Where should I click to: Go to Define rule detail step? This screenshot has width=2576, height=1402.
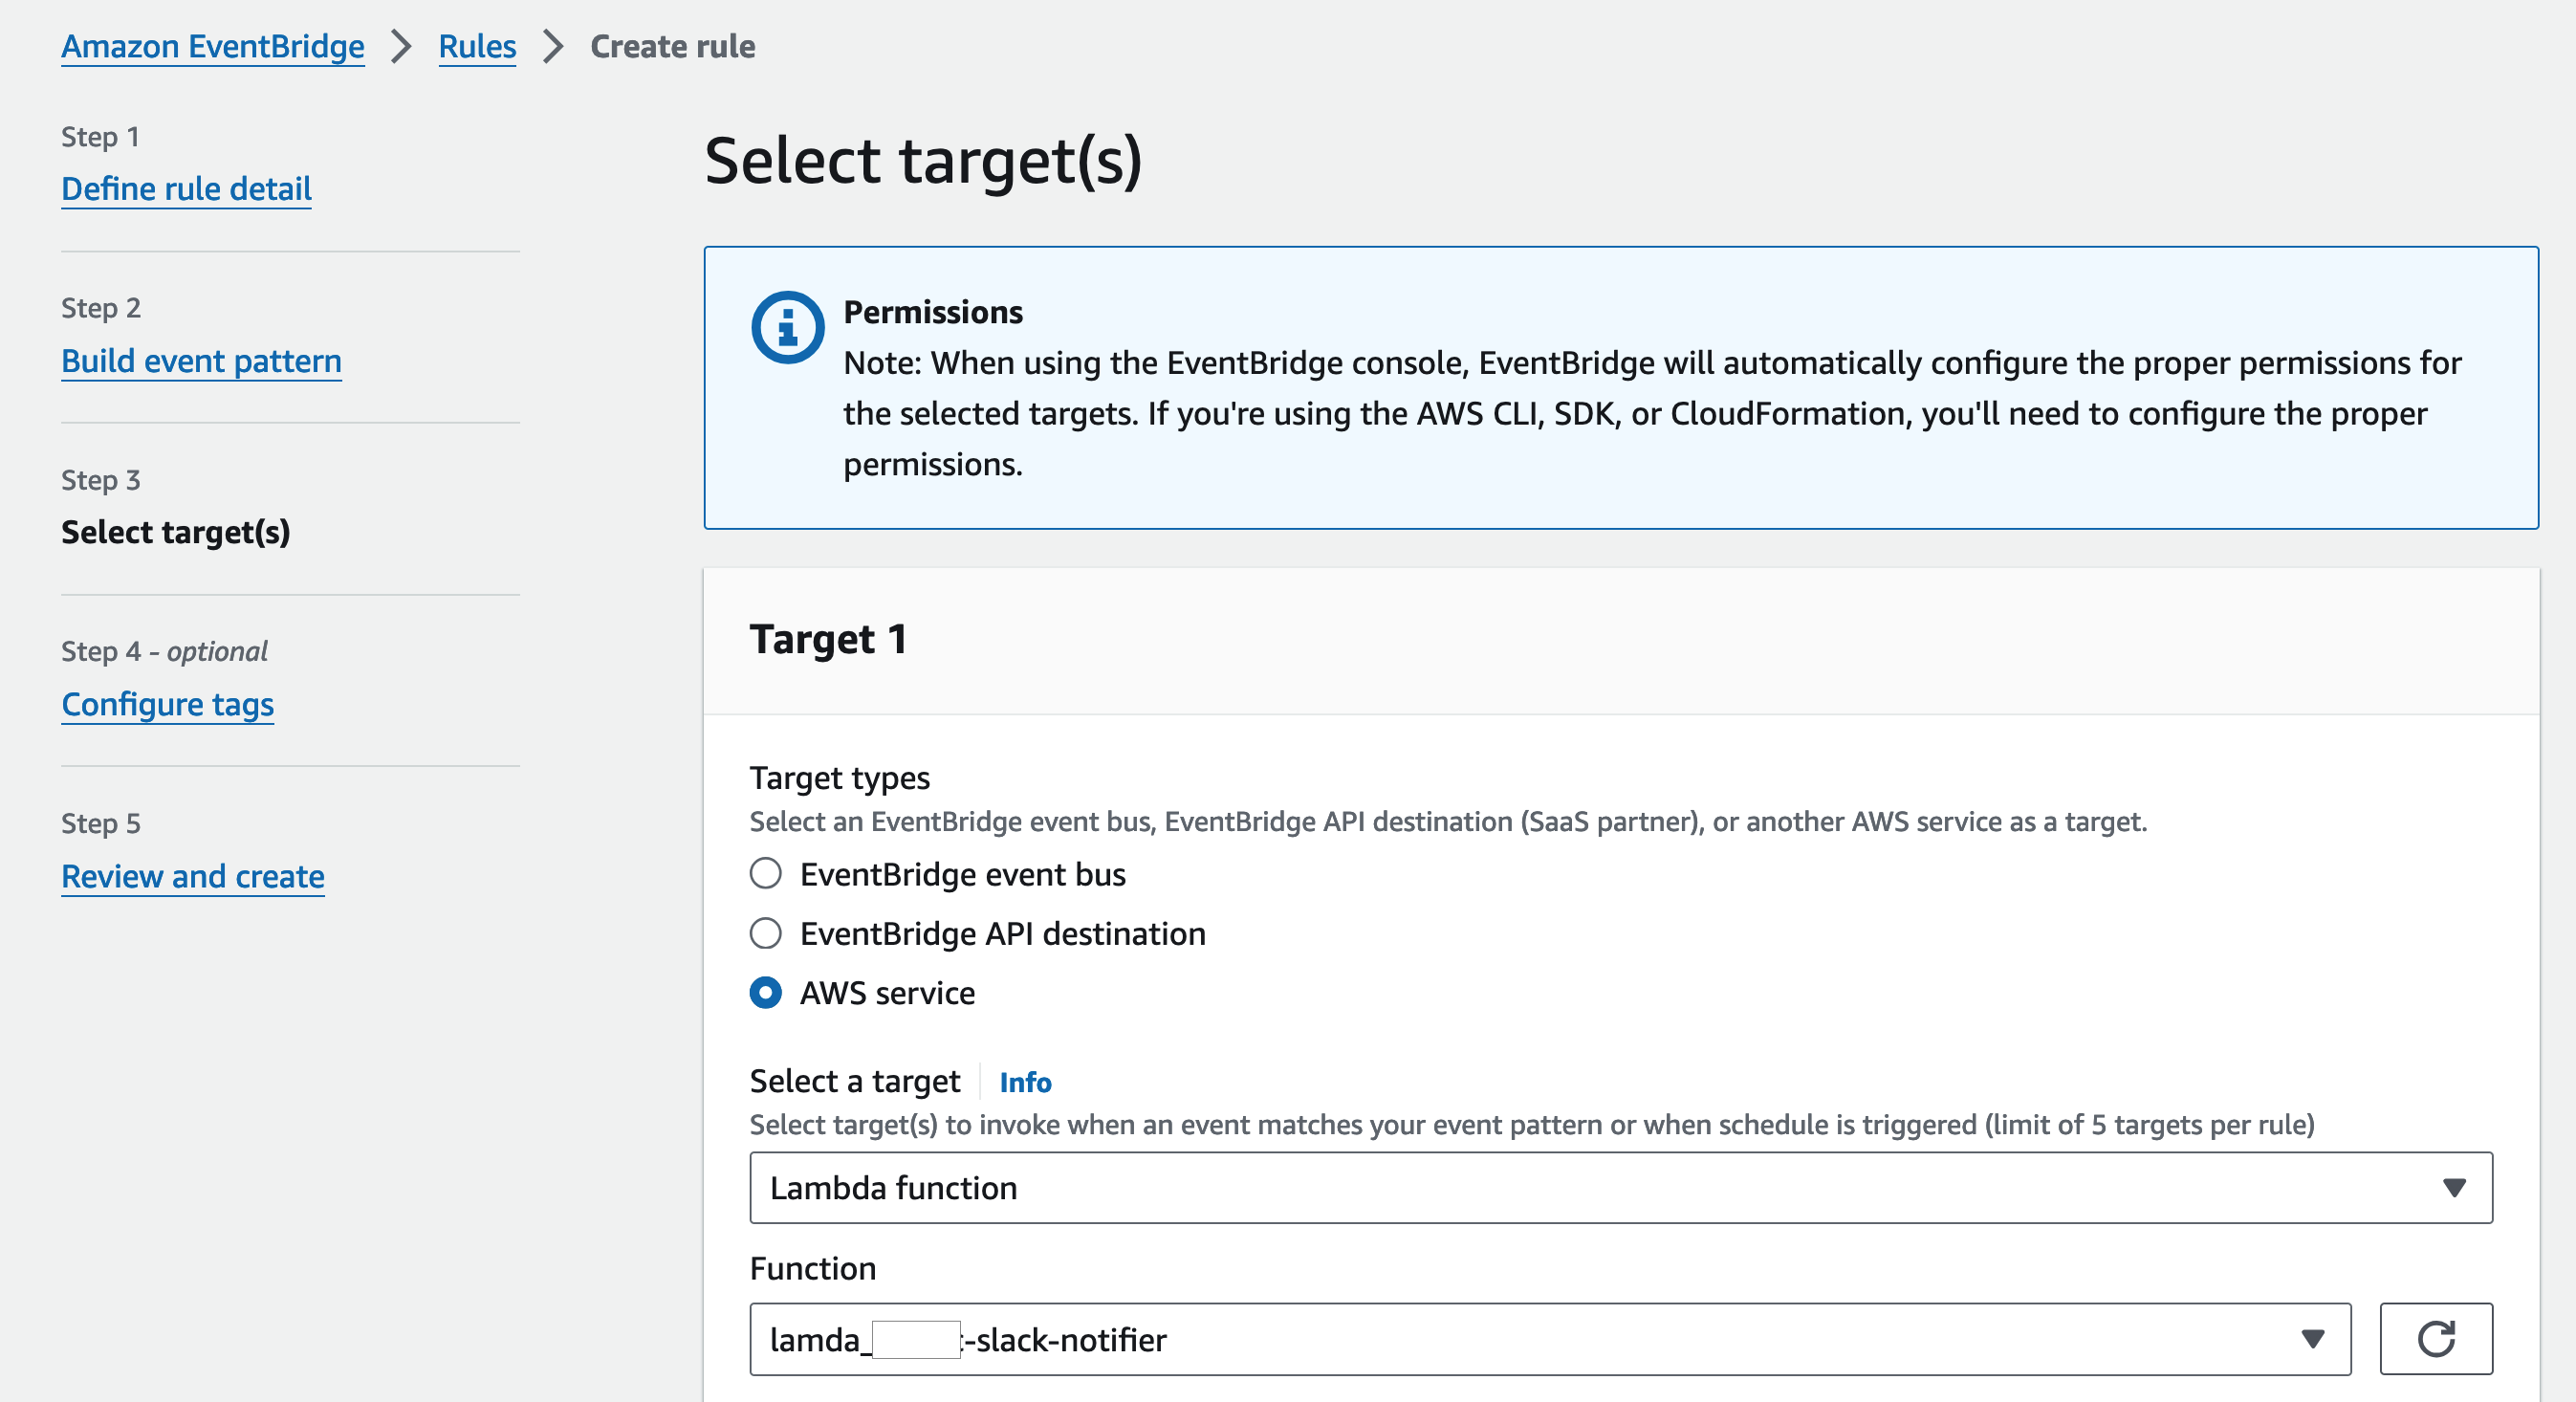tap(186, 188)
